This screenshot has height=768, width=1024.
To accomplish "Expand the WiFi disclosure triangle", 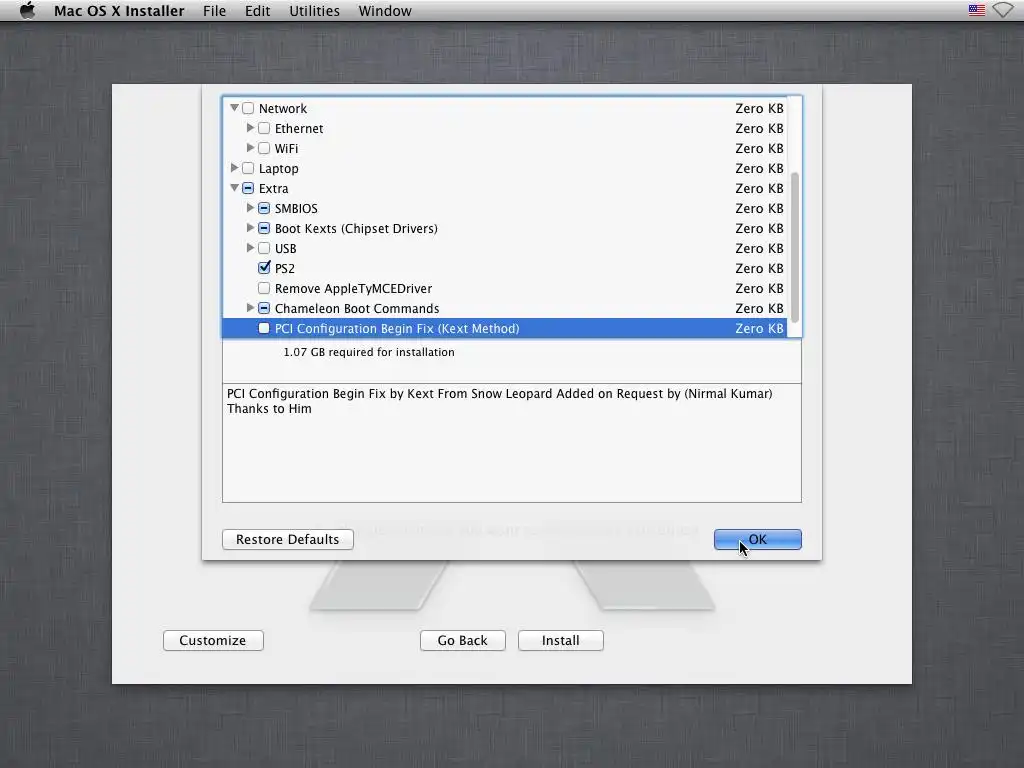I will [x=250, y=148].
